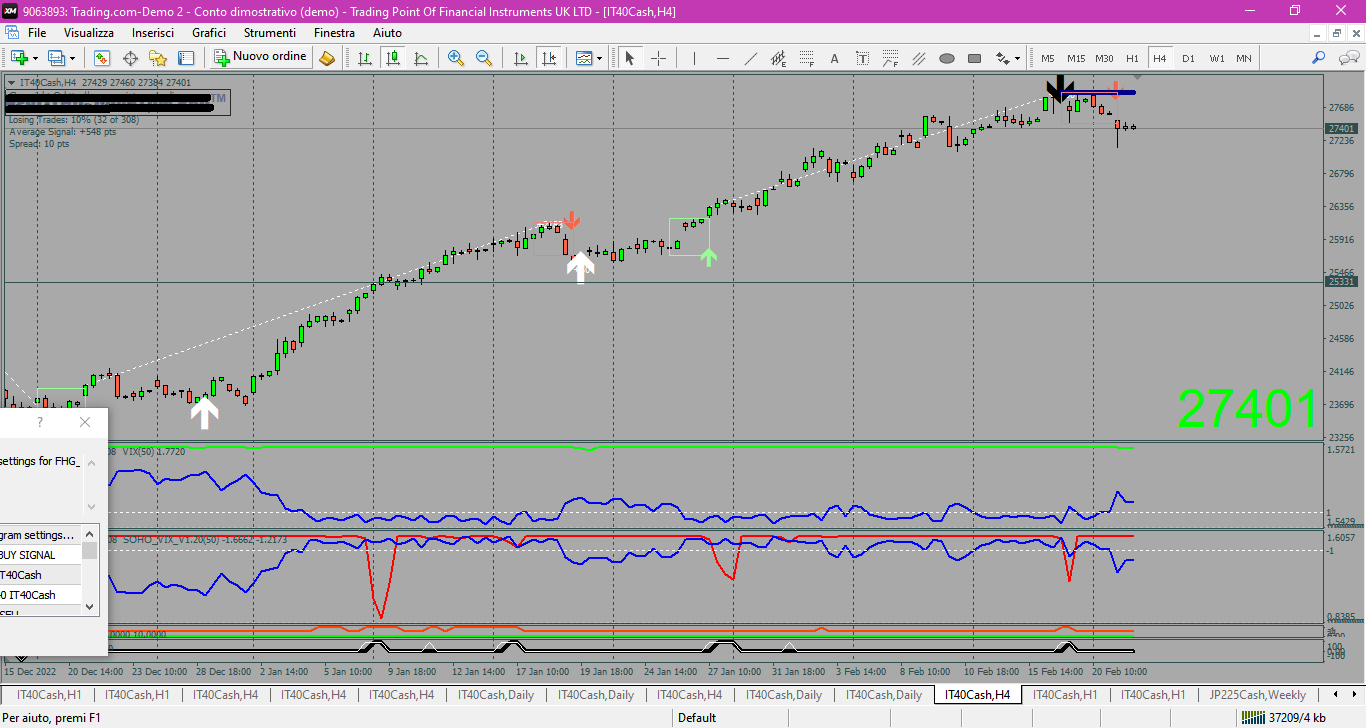The width and height of the screenshot is (1366, 728).
Task: Open the indicators list icon
Action: coord(585,58)
